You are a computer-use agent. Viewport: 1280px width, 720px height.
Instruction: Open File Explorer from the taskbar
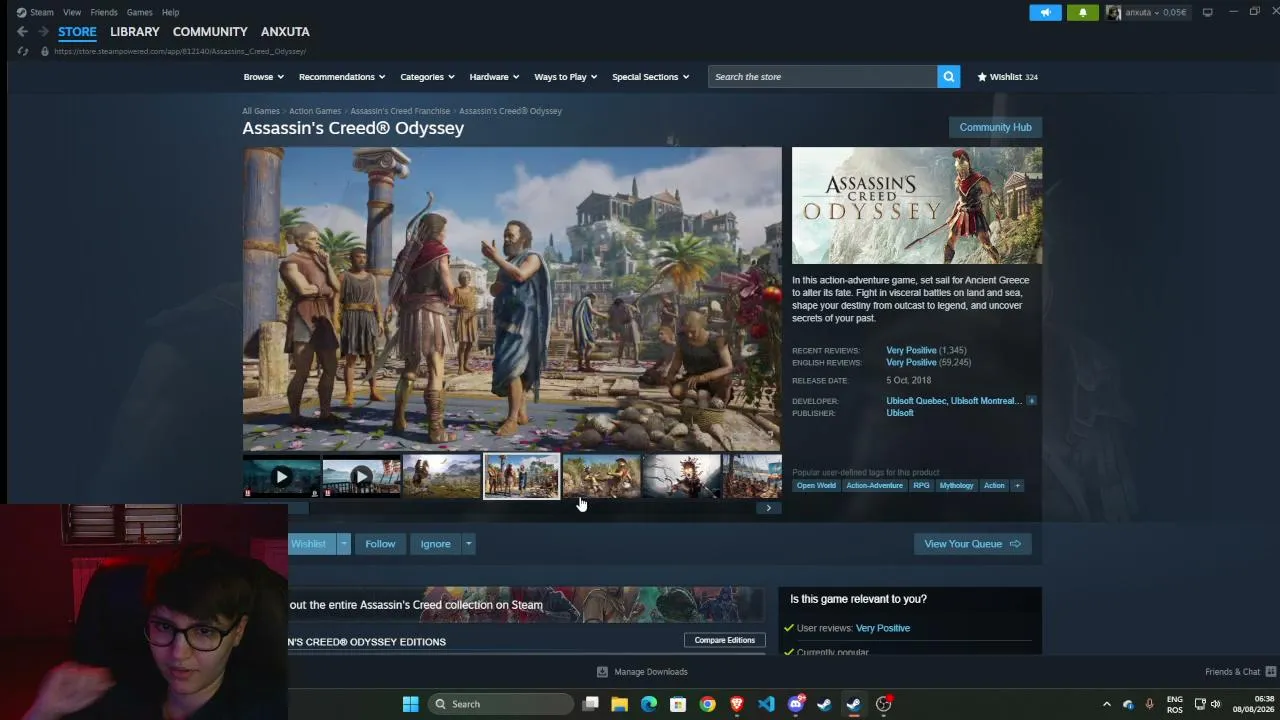[x=619, y=704]
